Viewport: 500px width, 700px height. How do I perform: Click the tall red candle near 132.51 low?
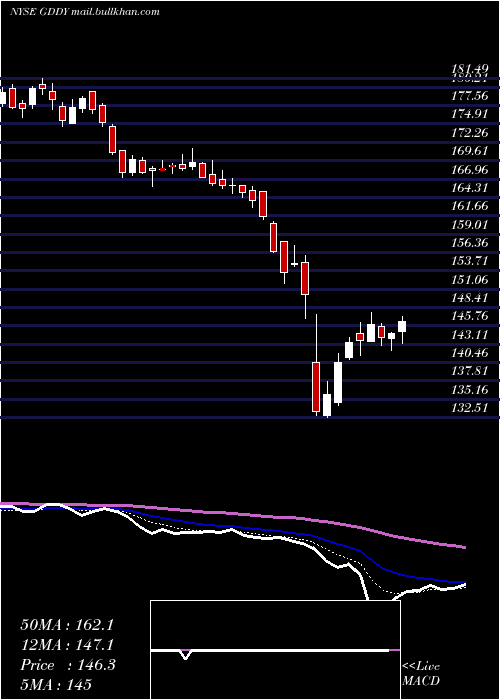(x=316, y=387)
